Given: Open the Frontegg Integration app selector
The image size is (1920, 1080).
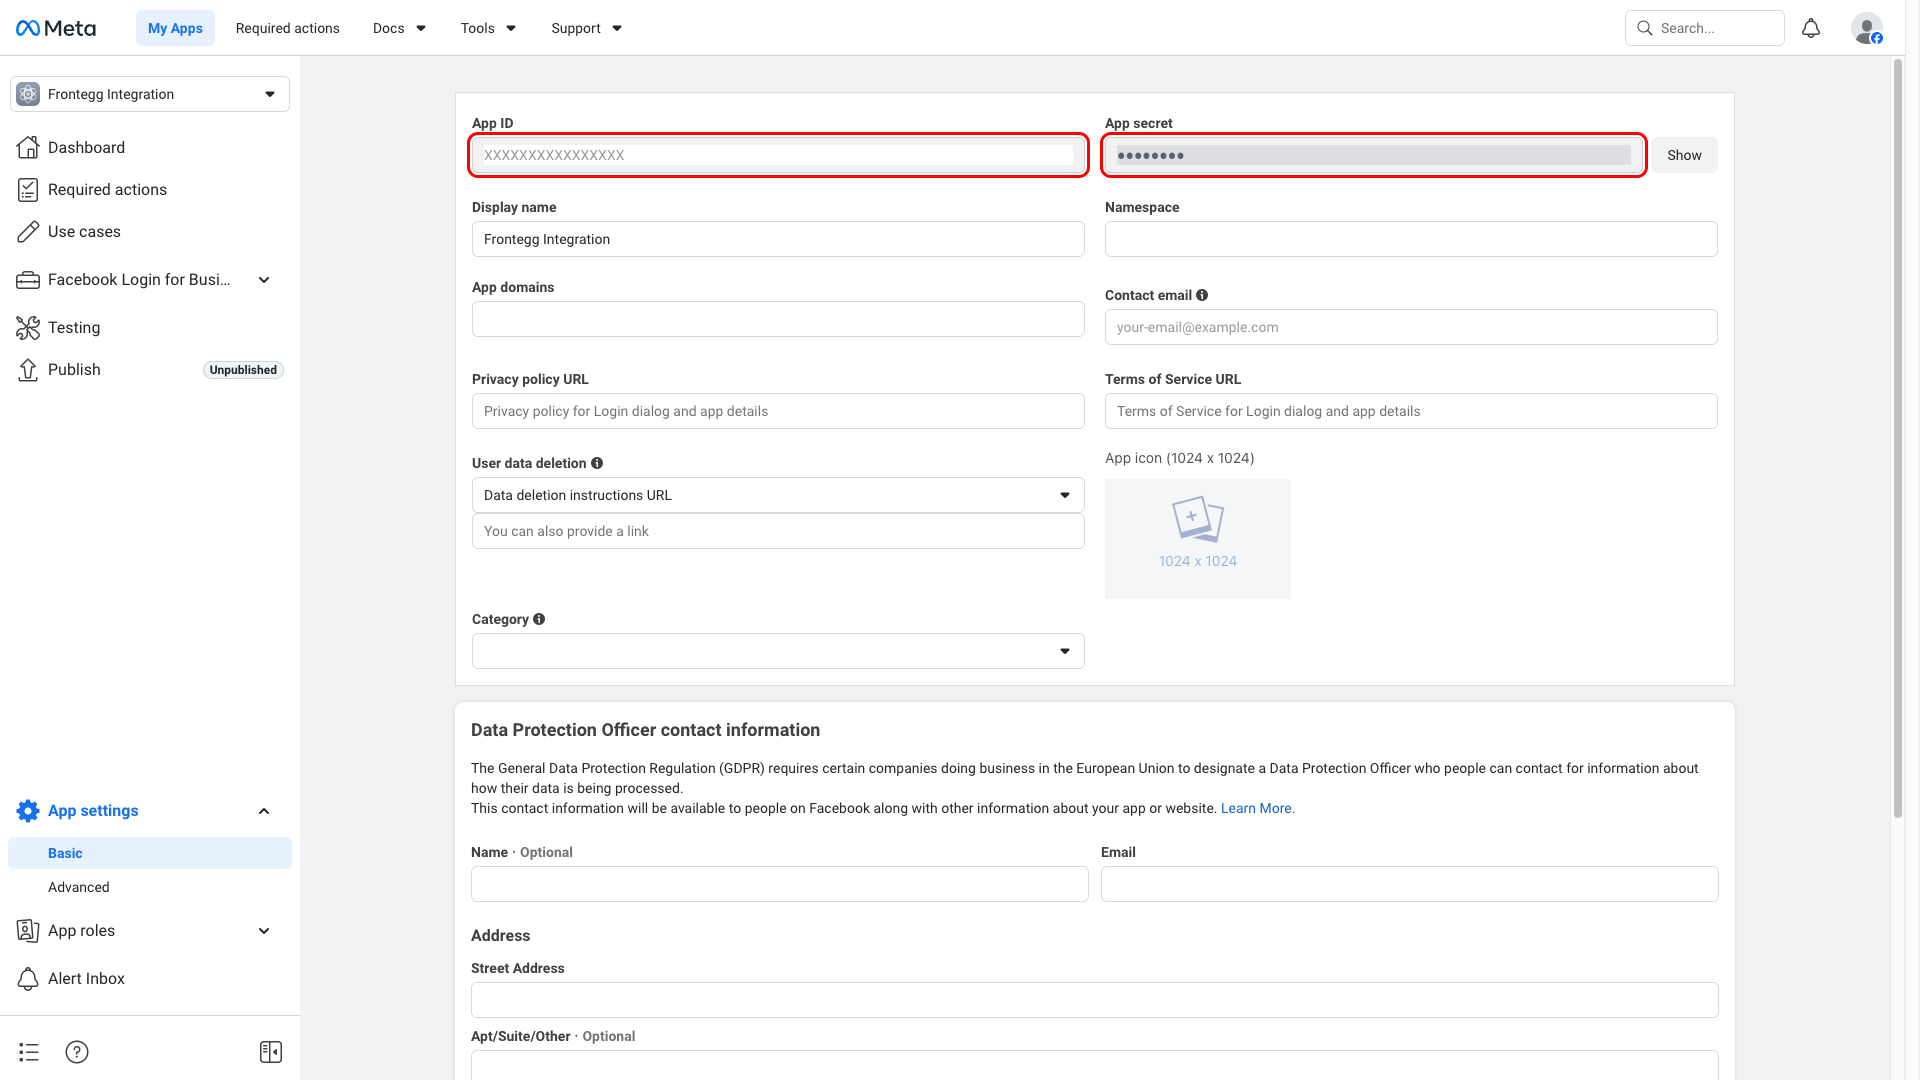Looking at the screenshot, I should coord(150,94).
